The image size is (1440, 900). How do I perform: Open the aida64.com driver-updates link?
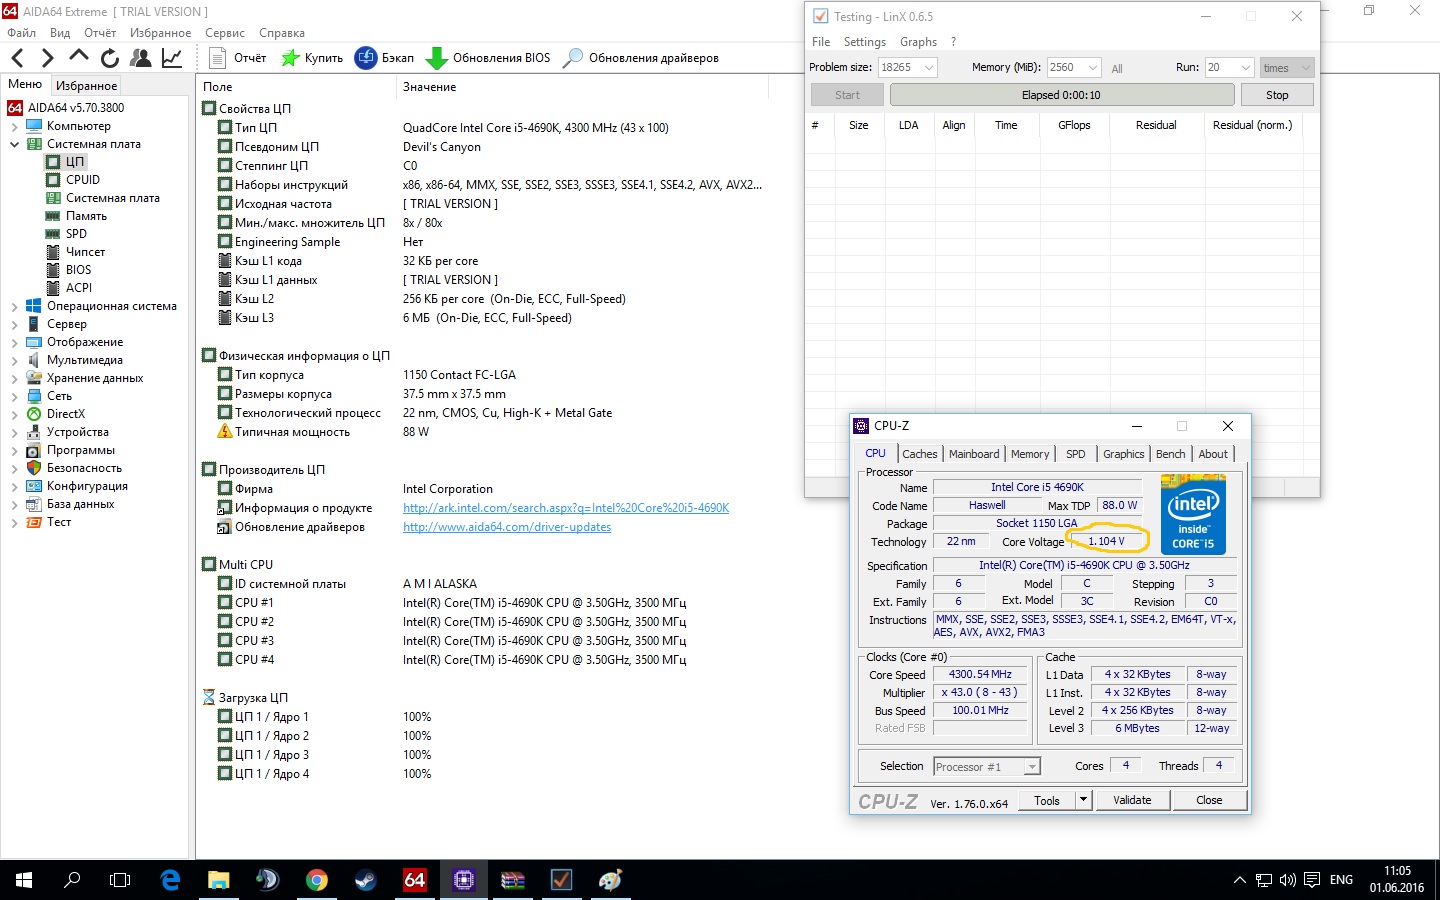[507, 527]
